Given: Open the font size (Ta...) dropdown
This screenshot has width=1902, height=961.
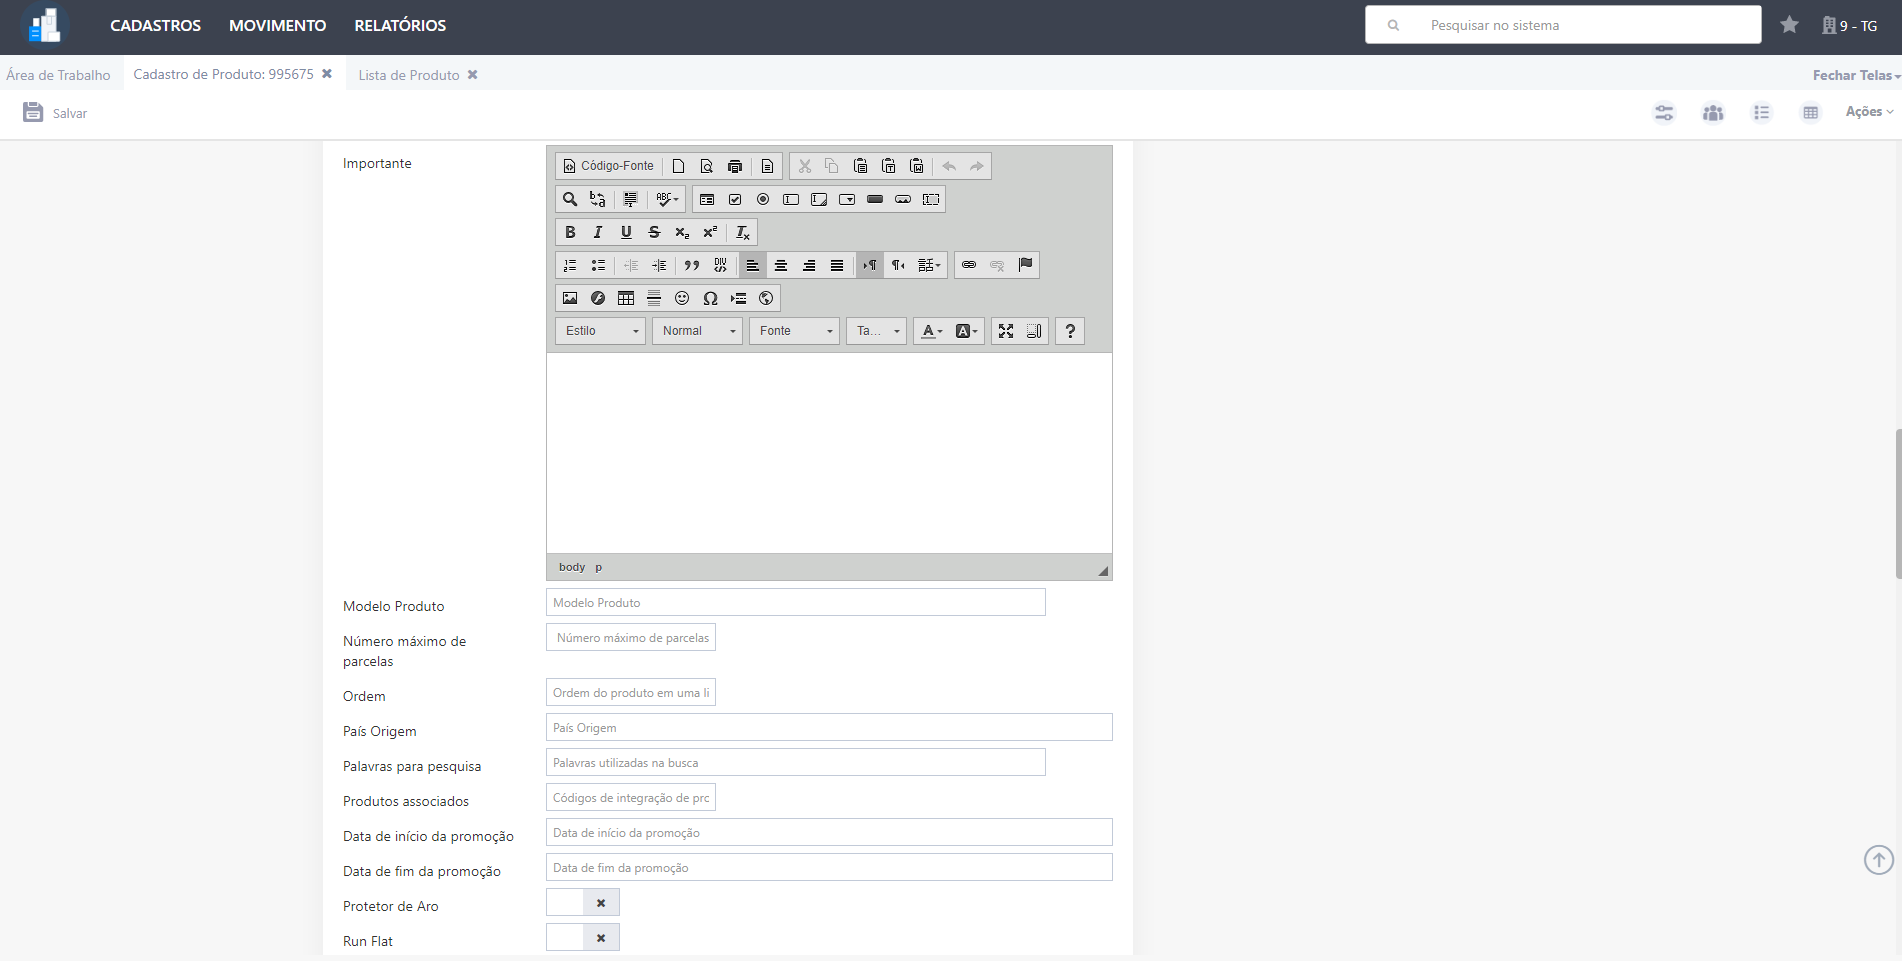Looking at the screenshot, I should [x=877, y=331].
